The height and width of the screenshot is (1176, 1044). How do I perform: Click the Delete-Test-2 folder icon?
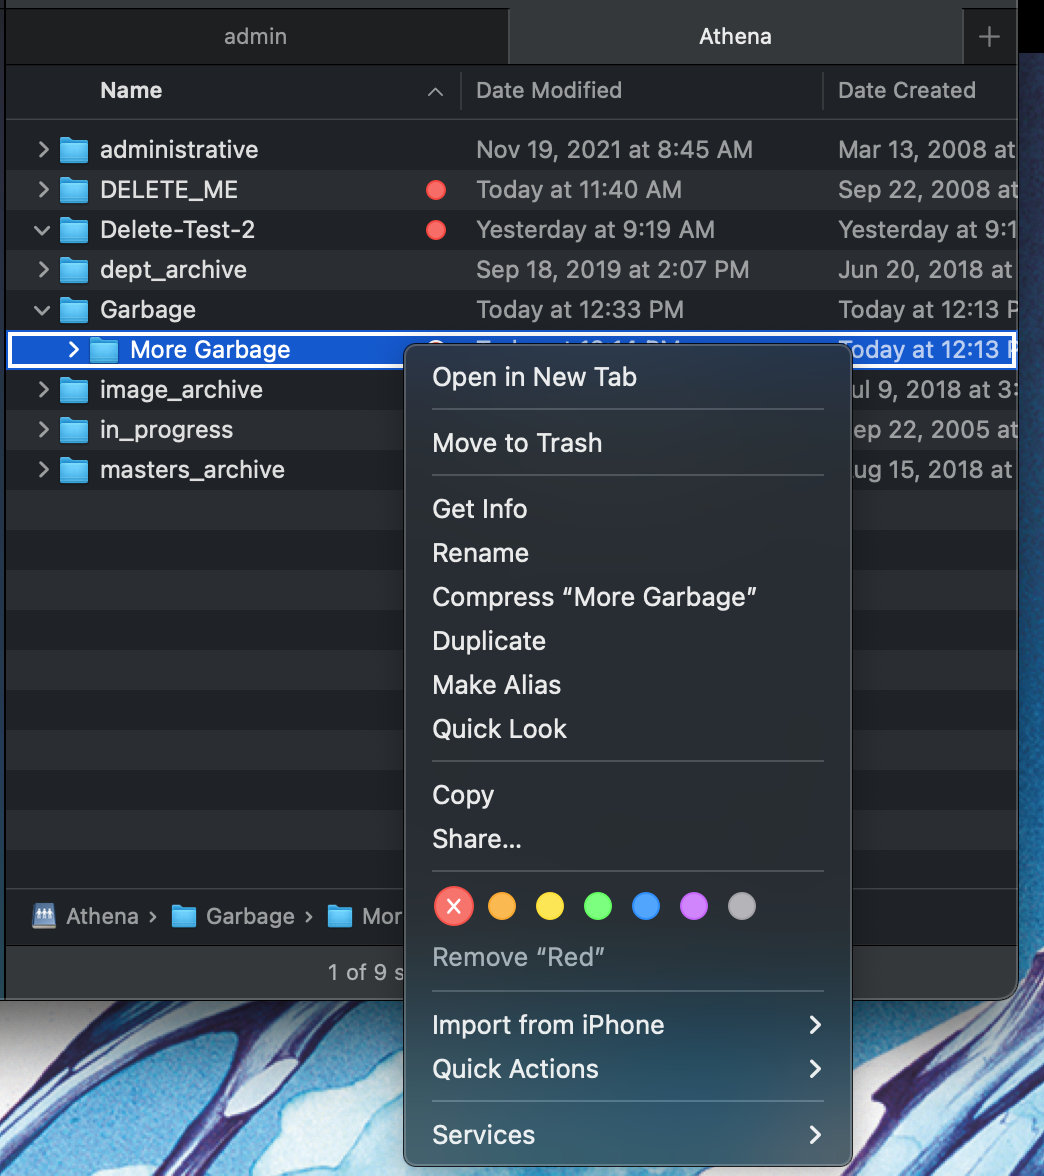click(74, 230)
